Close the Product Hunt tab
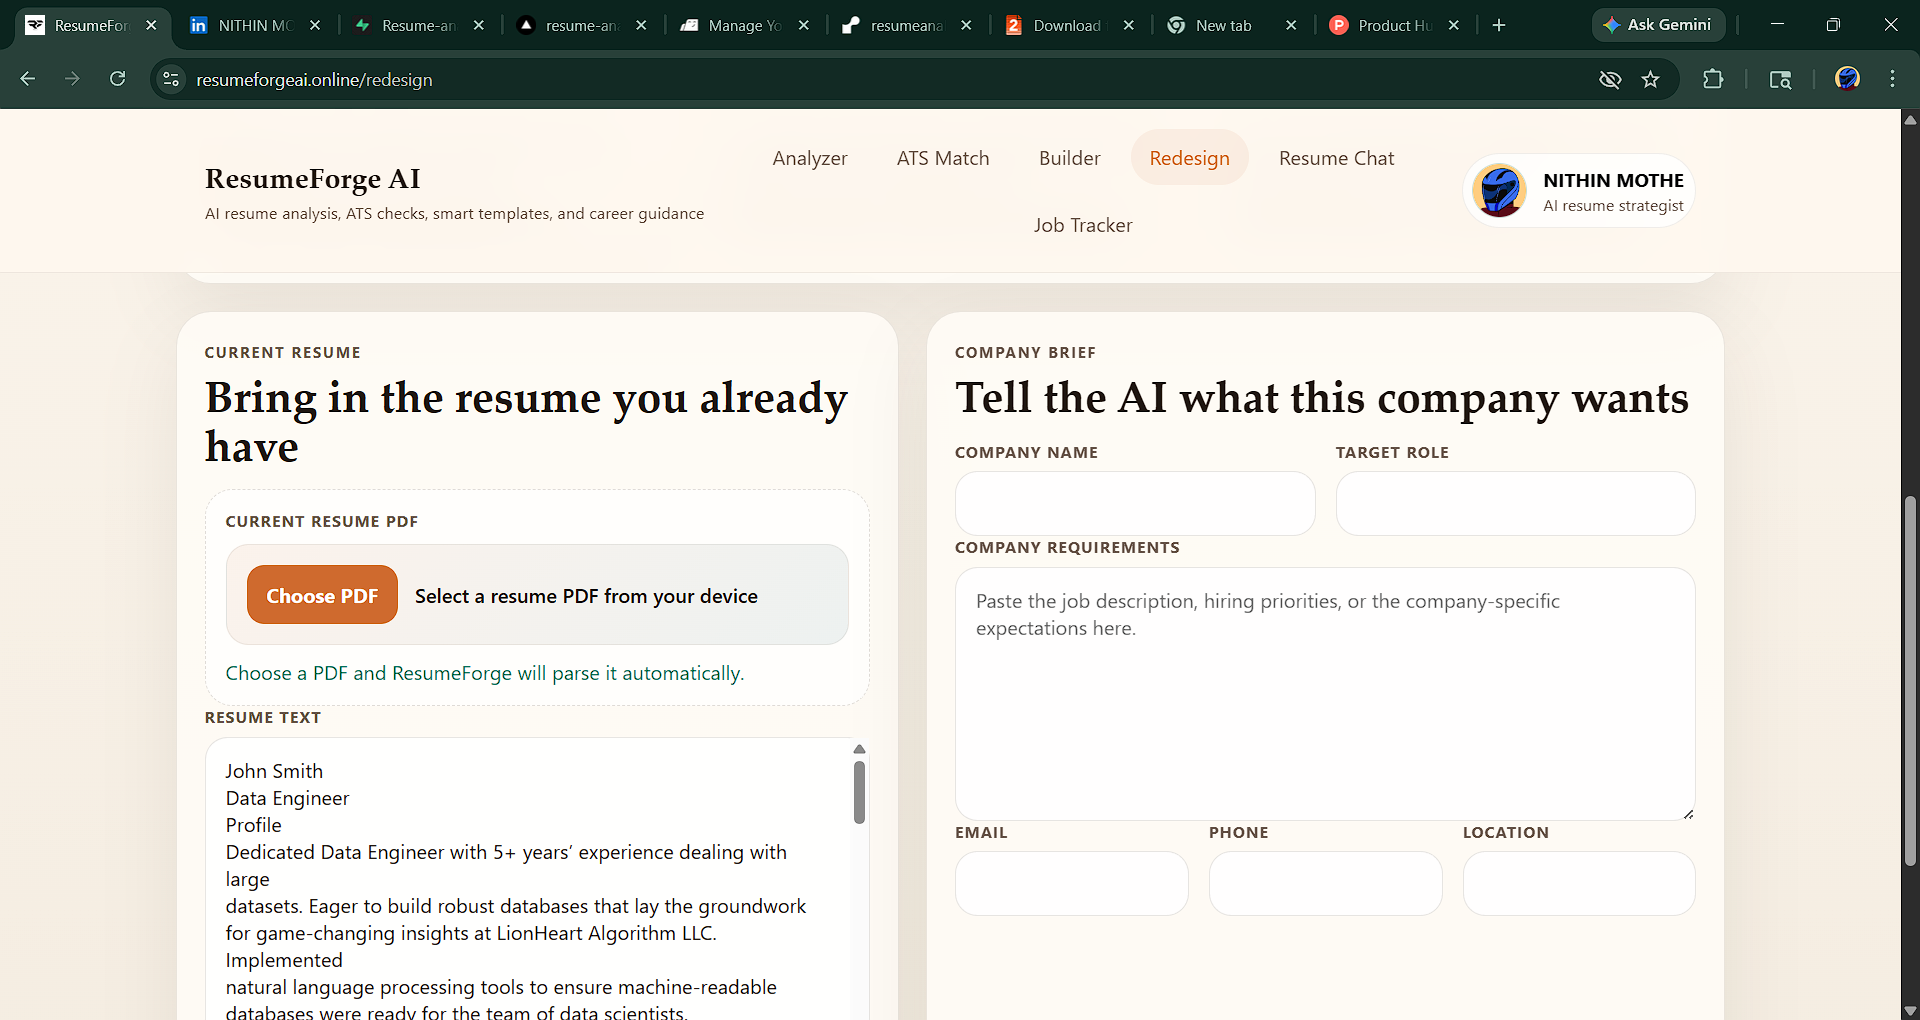The image size is (1920, 1020). coord(1453,25)
